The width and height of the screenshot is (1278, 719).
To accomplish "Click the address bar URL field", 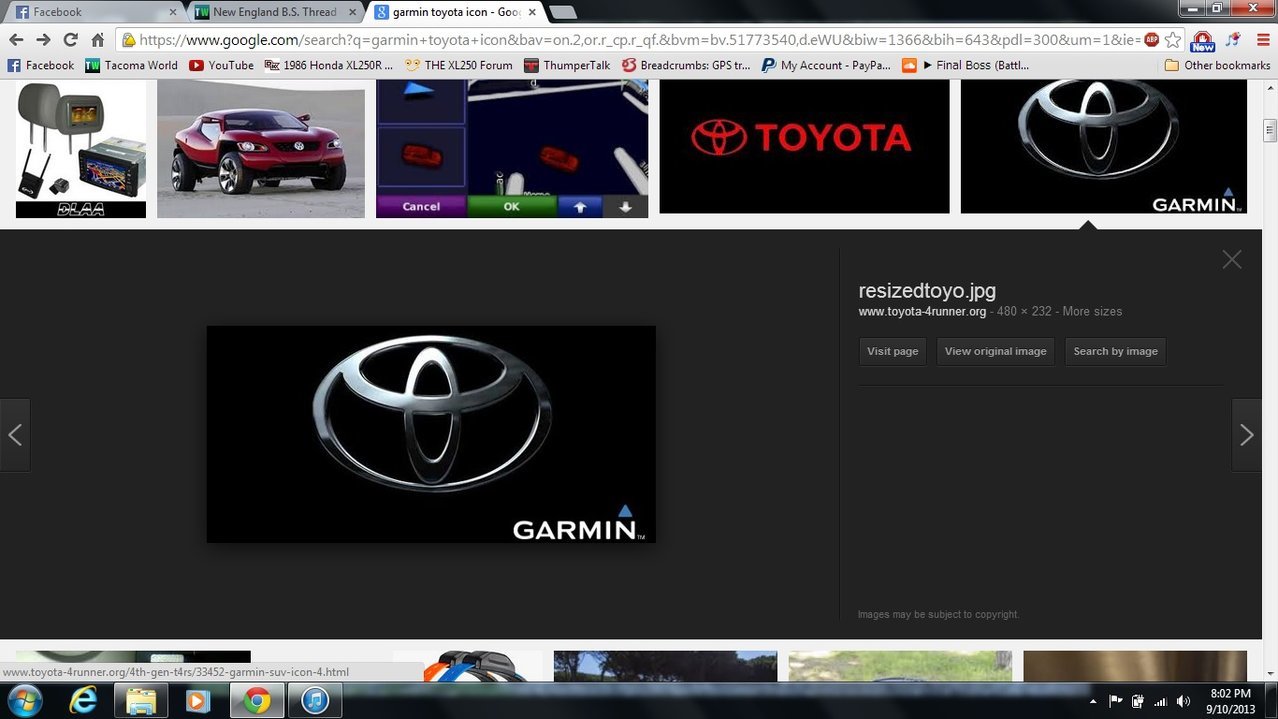I will (640, 40).
